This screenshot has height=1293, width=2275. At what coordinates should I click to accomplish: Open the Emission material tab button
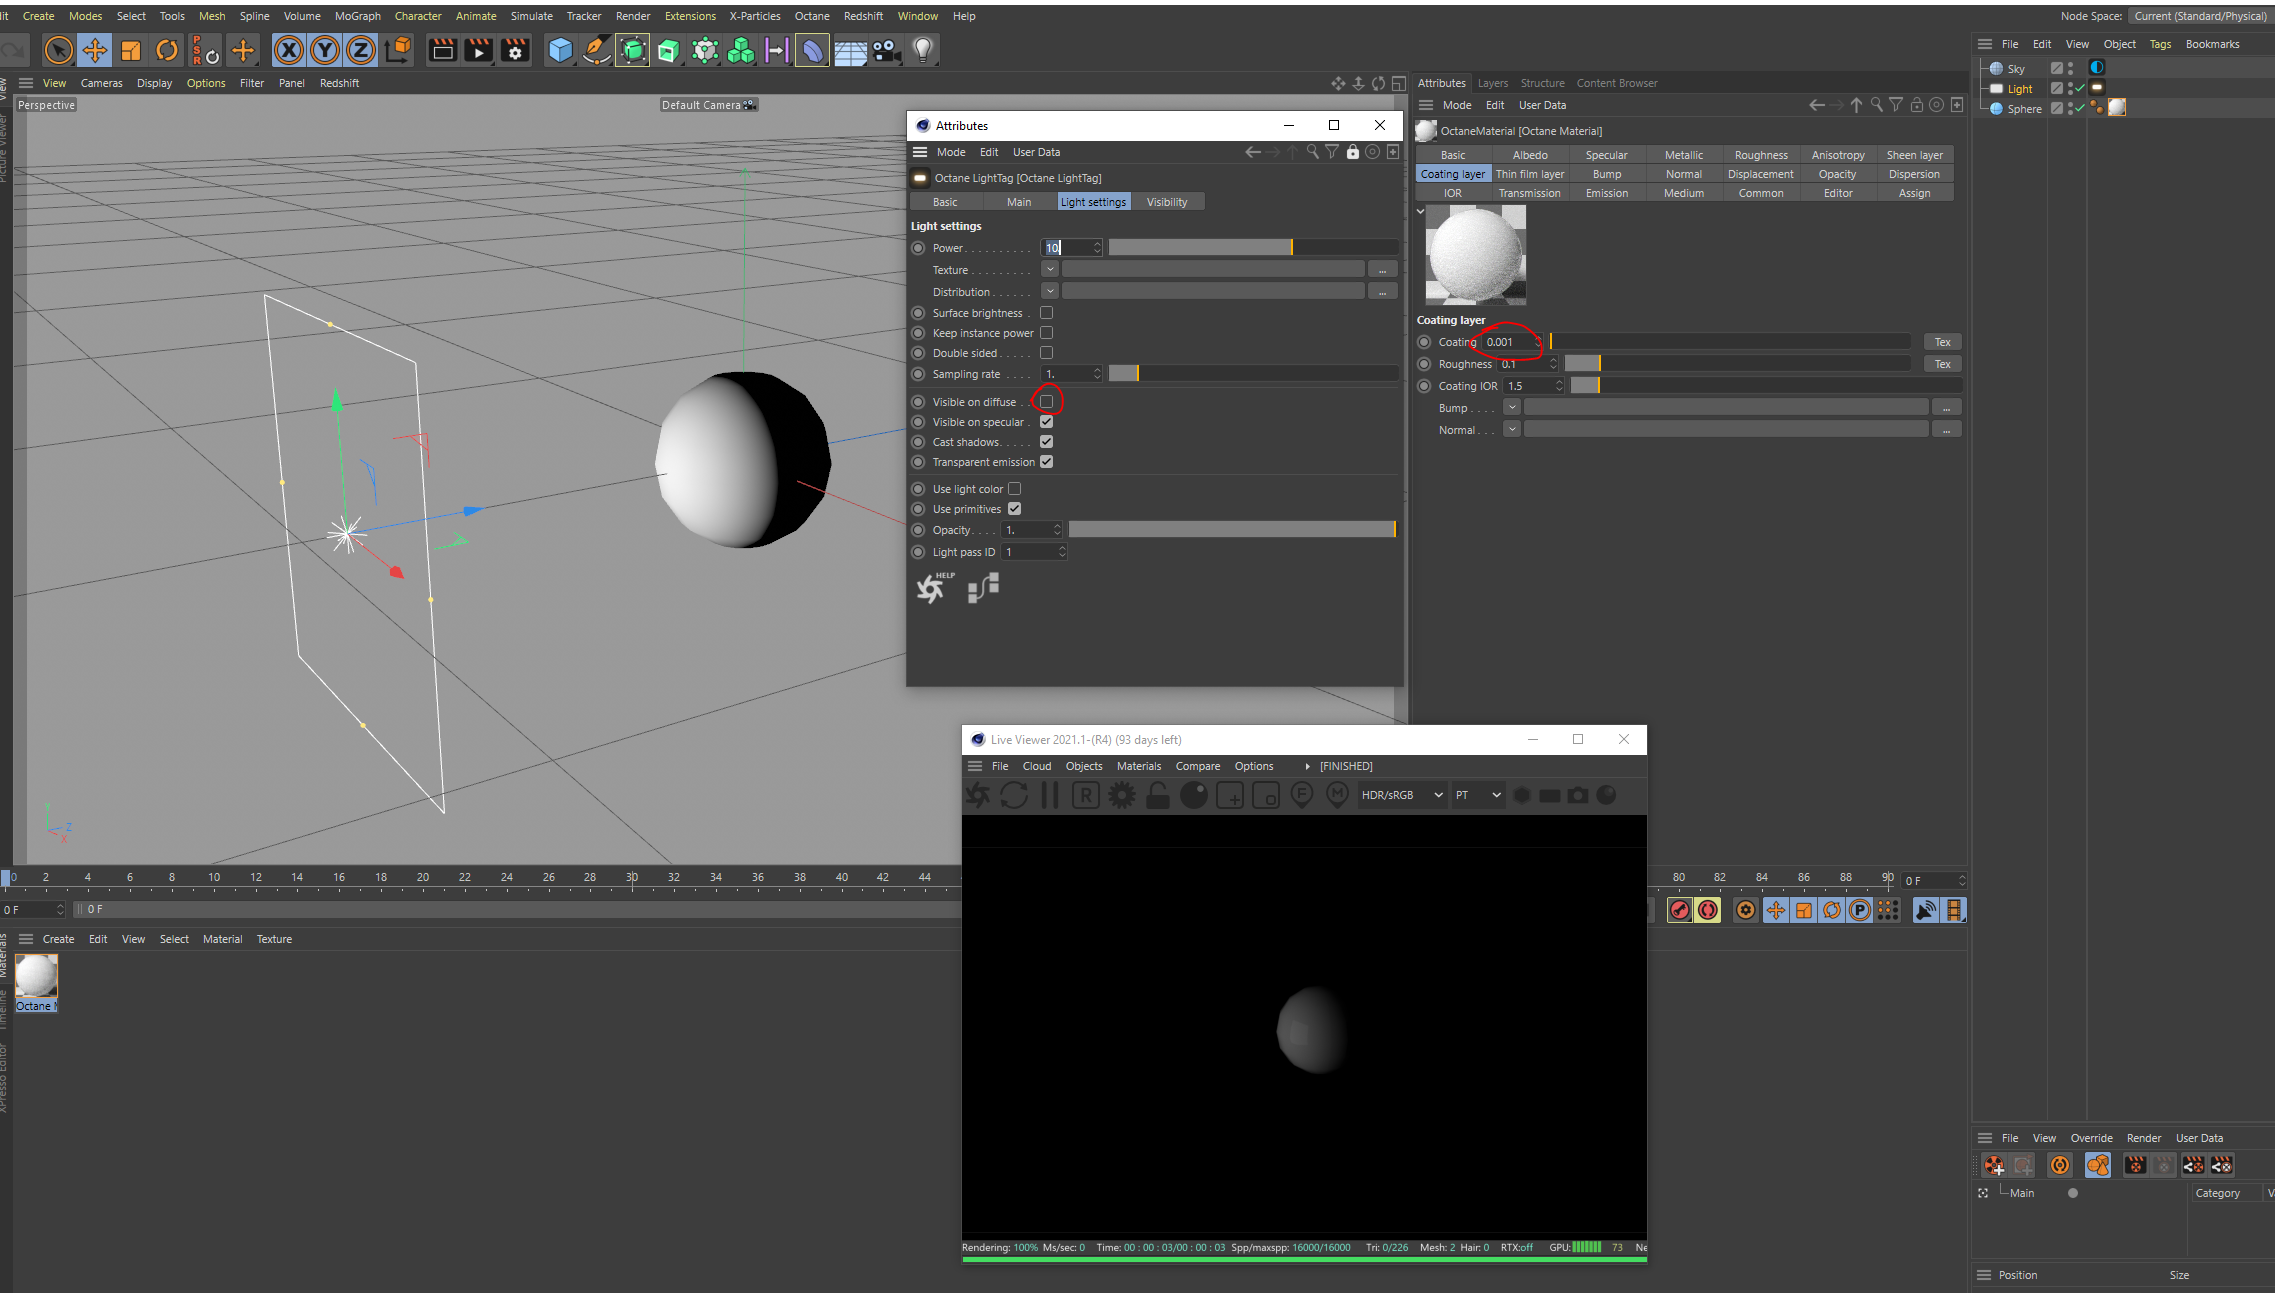1606,193
